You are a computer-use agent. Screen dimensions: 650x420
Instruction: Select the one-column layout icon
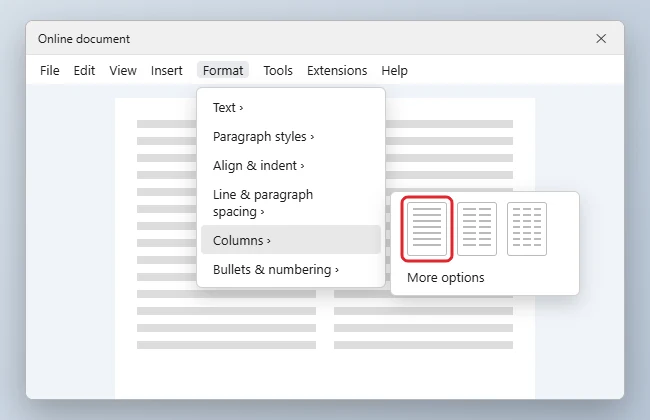(x=427, y=229)
